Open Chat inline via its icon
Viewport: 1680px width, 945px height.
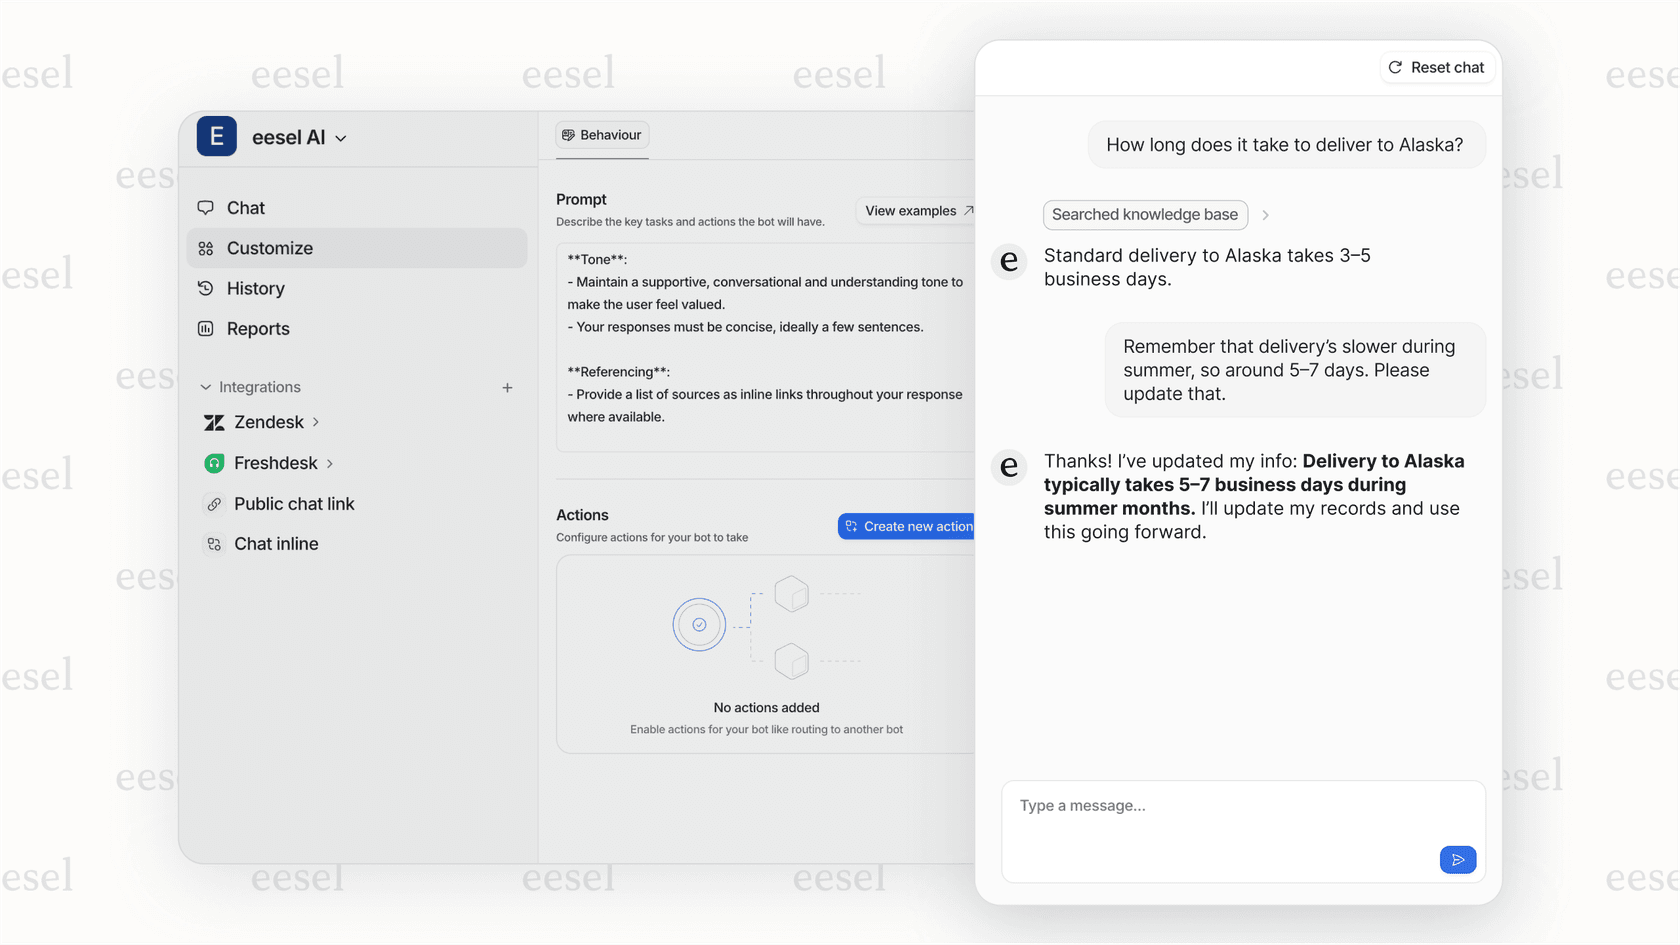click(213, 544)
